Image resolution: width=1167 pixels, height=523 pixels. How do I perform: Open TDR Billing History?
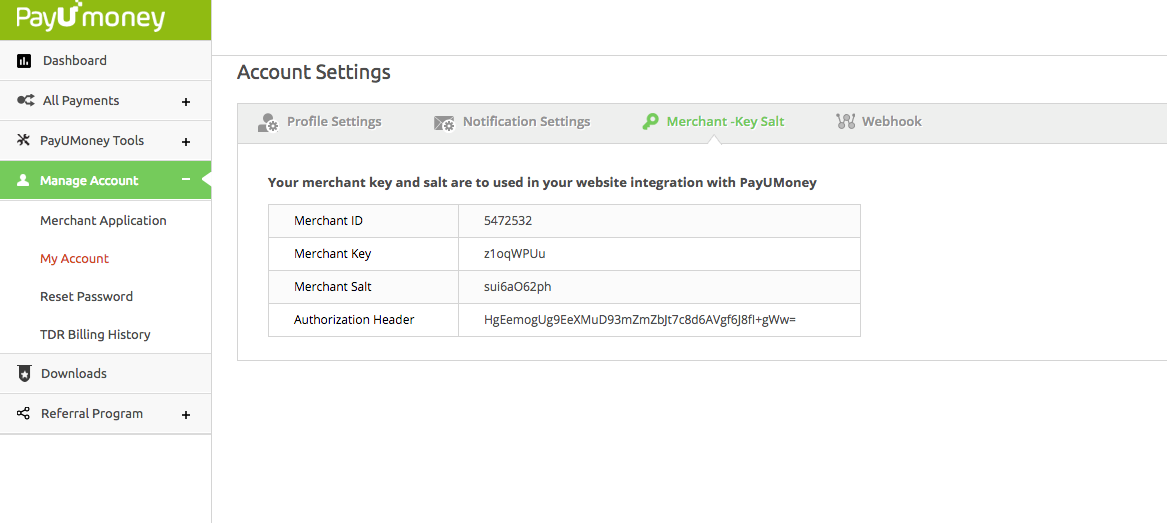tap(95, 335)
